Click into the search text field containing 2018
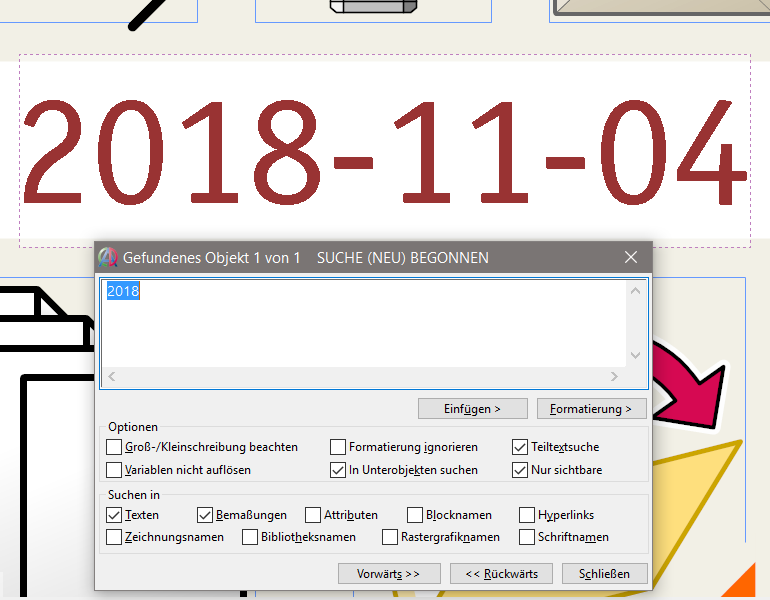Image resolution: width=770 pixels, height=600 pixels. pos(363,324)
